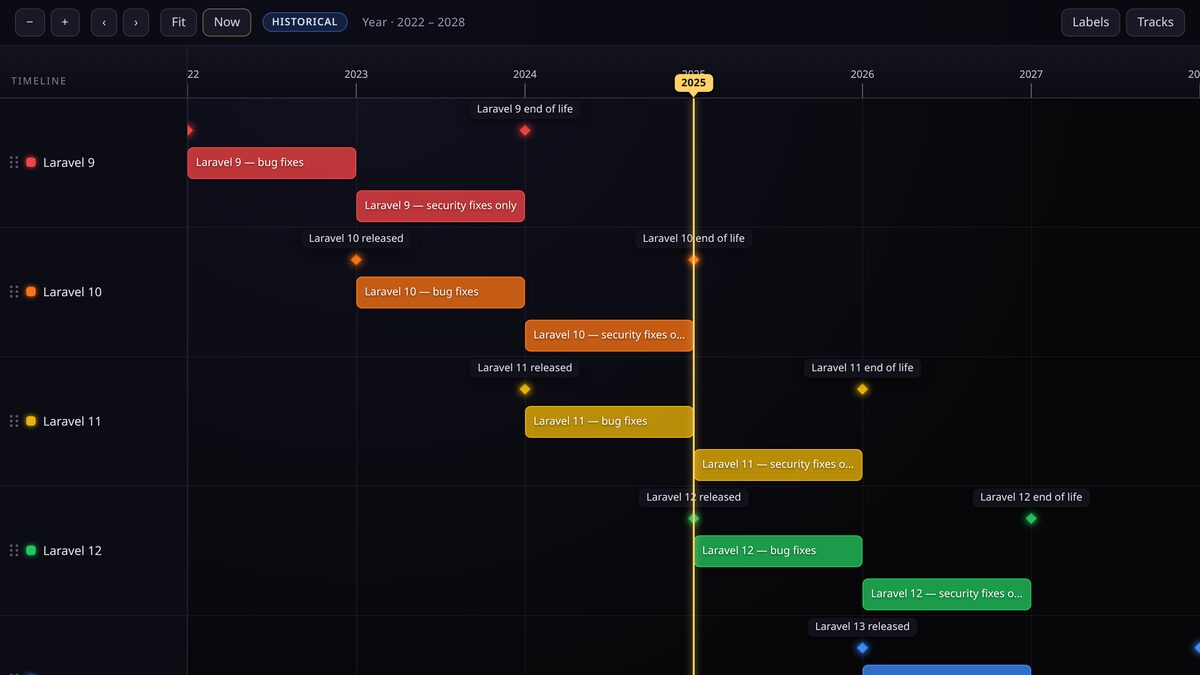1200x675 pixels.
Task: Click the Year · 2022 – 2028 range text
Action: [413, 22]
